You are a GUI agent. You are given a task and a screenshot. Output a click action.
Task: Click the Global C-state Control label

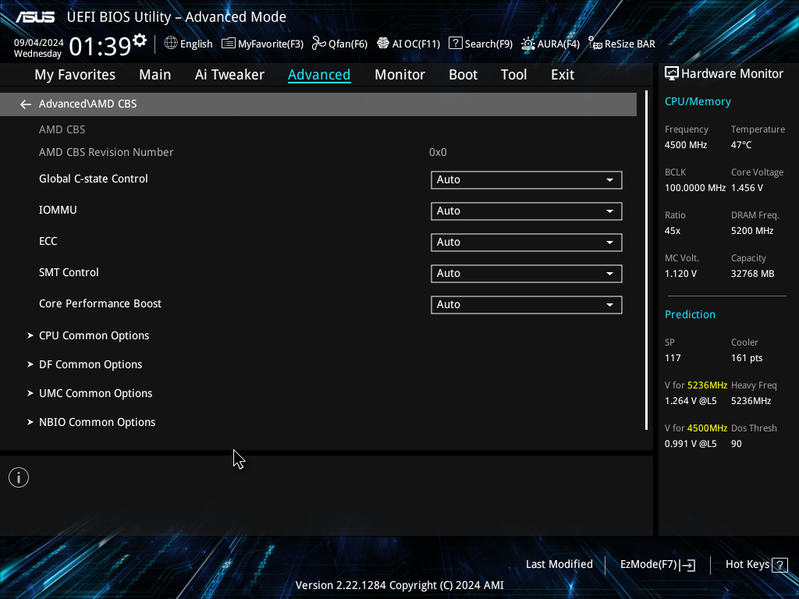pos(93,179)
